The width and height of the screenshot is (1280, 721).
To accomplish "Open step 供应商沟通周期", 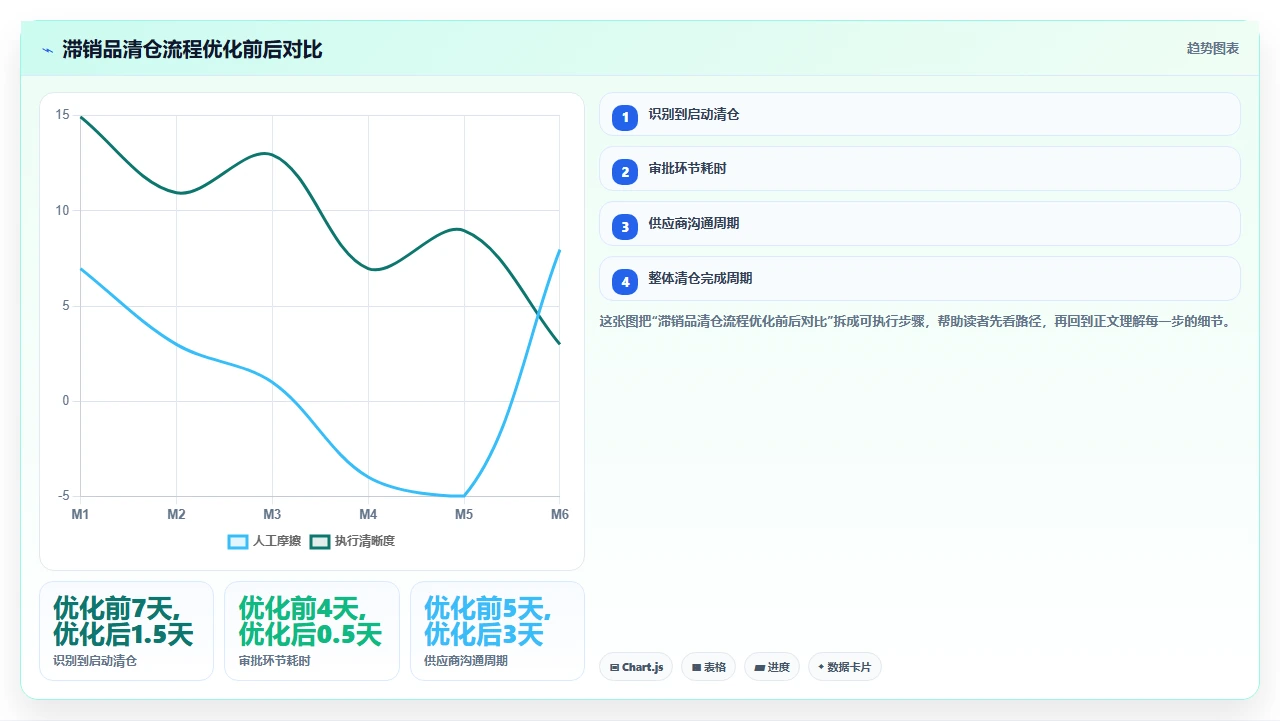I will (x=920, y=224).
